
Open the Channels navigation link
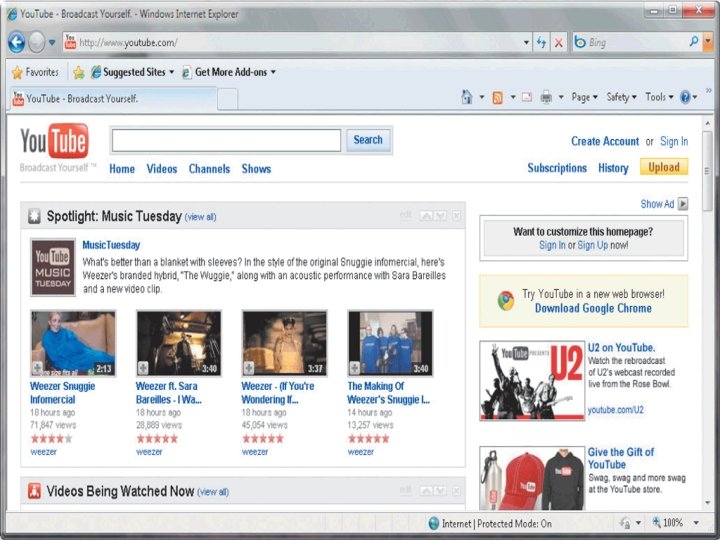click(209, 169)
